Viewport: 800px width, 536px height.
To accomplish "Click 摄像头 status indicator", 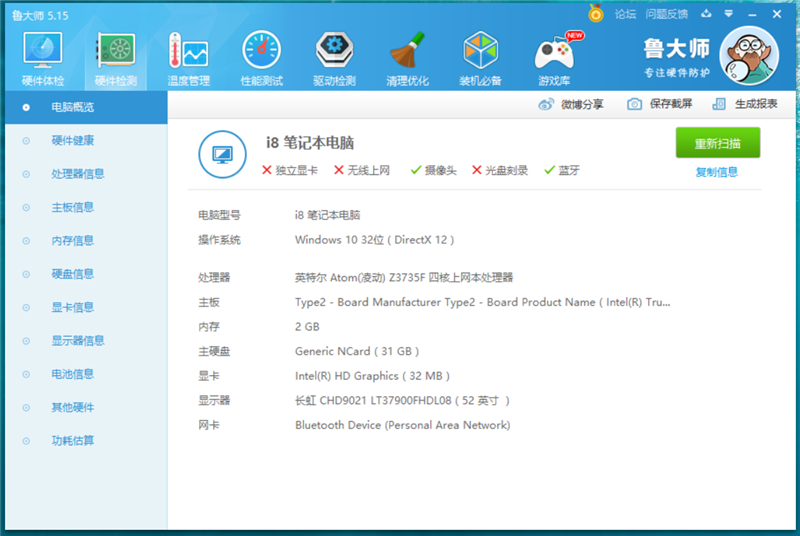I will [x=433, y=170].
